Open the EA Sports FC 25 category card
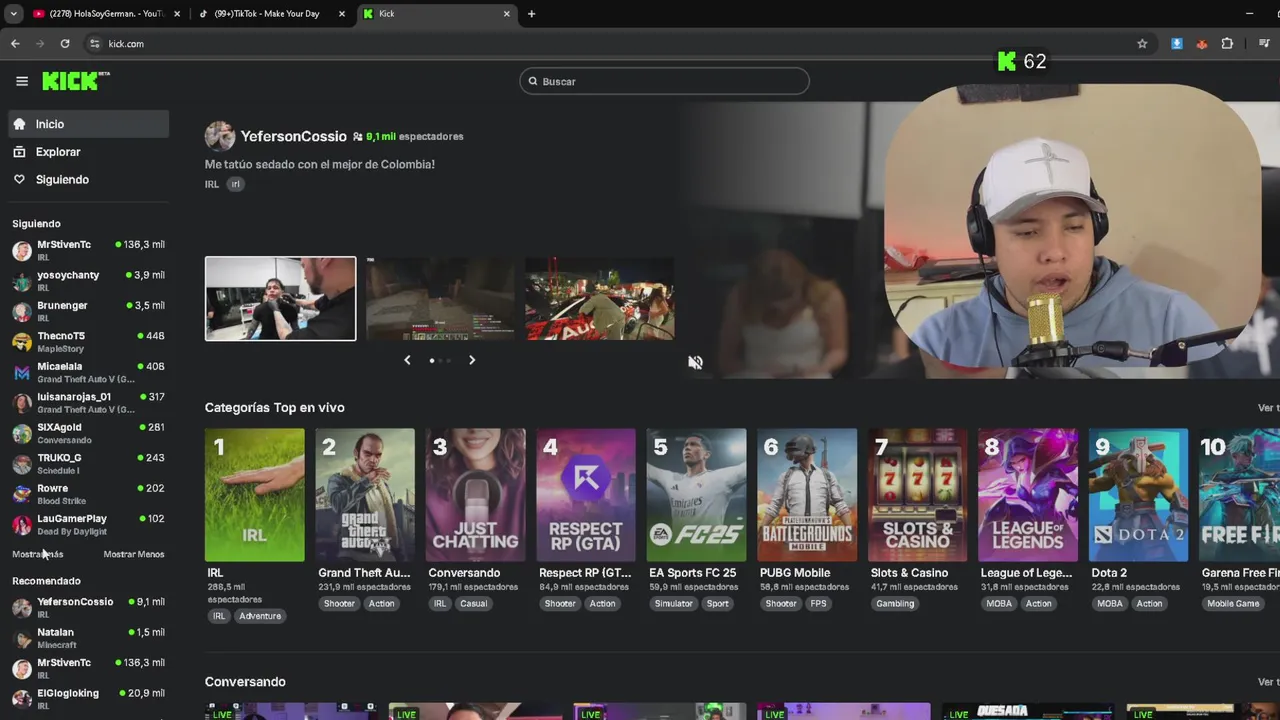The width and height of the screenshot is (1280, 720). [696, 495]
